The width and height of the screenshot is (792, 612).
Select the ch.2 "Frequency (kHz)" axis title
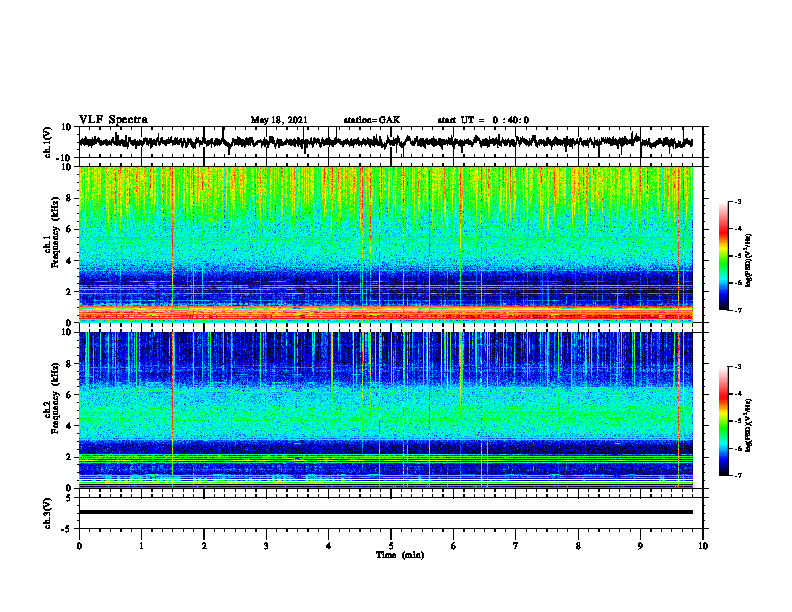click(x=55, y=398)
